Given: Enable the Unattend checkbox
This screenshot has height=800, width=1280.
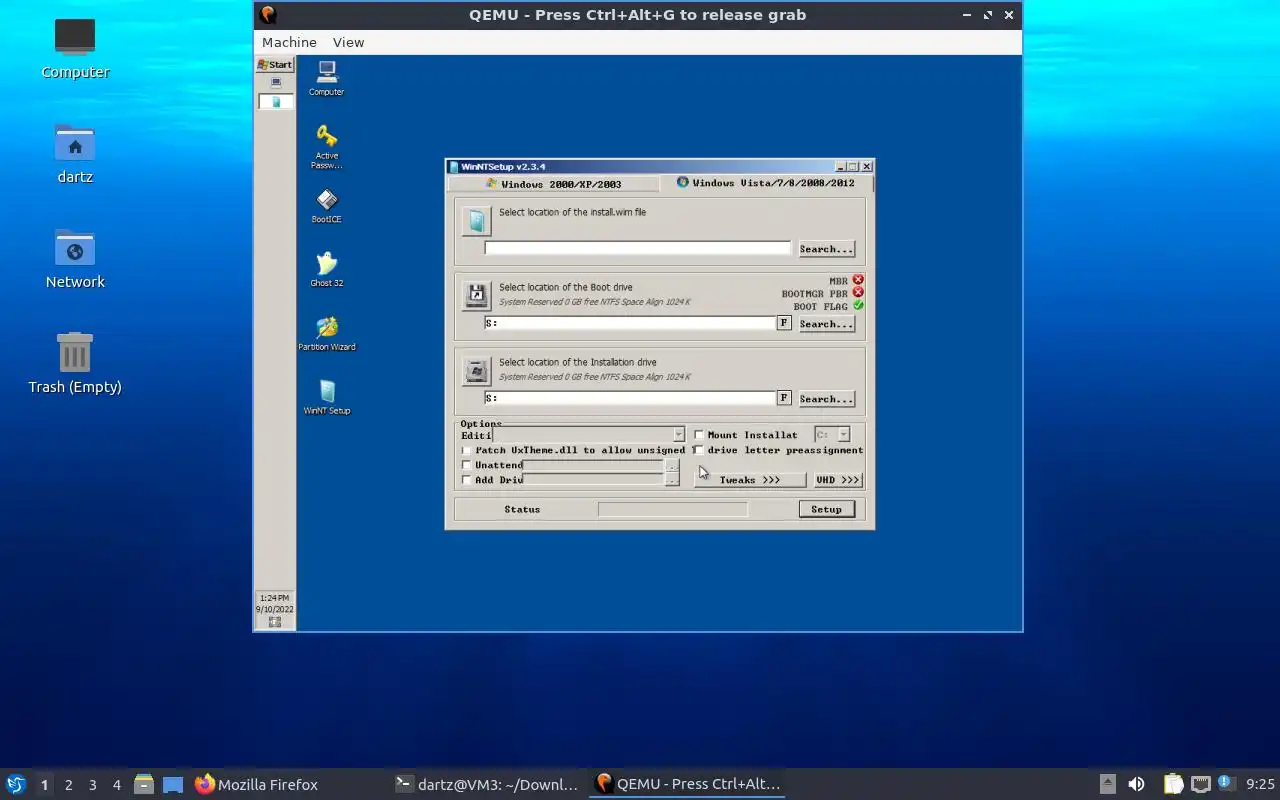Looking at the screenshot, I should click(x=466, y=465).
